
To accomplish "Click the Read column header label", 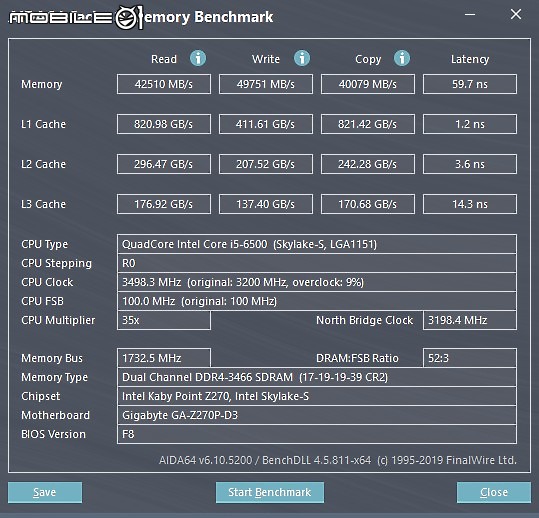I will [x=164, y=59].
